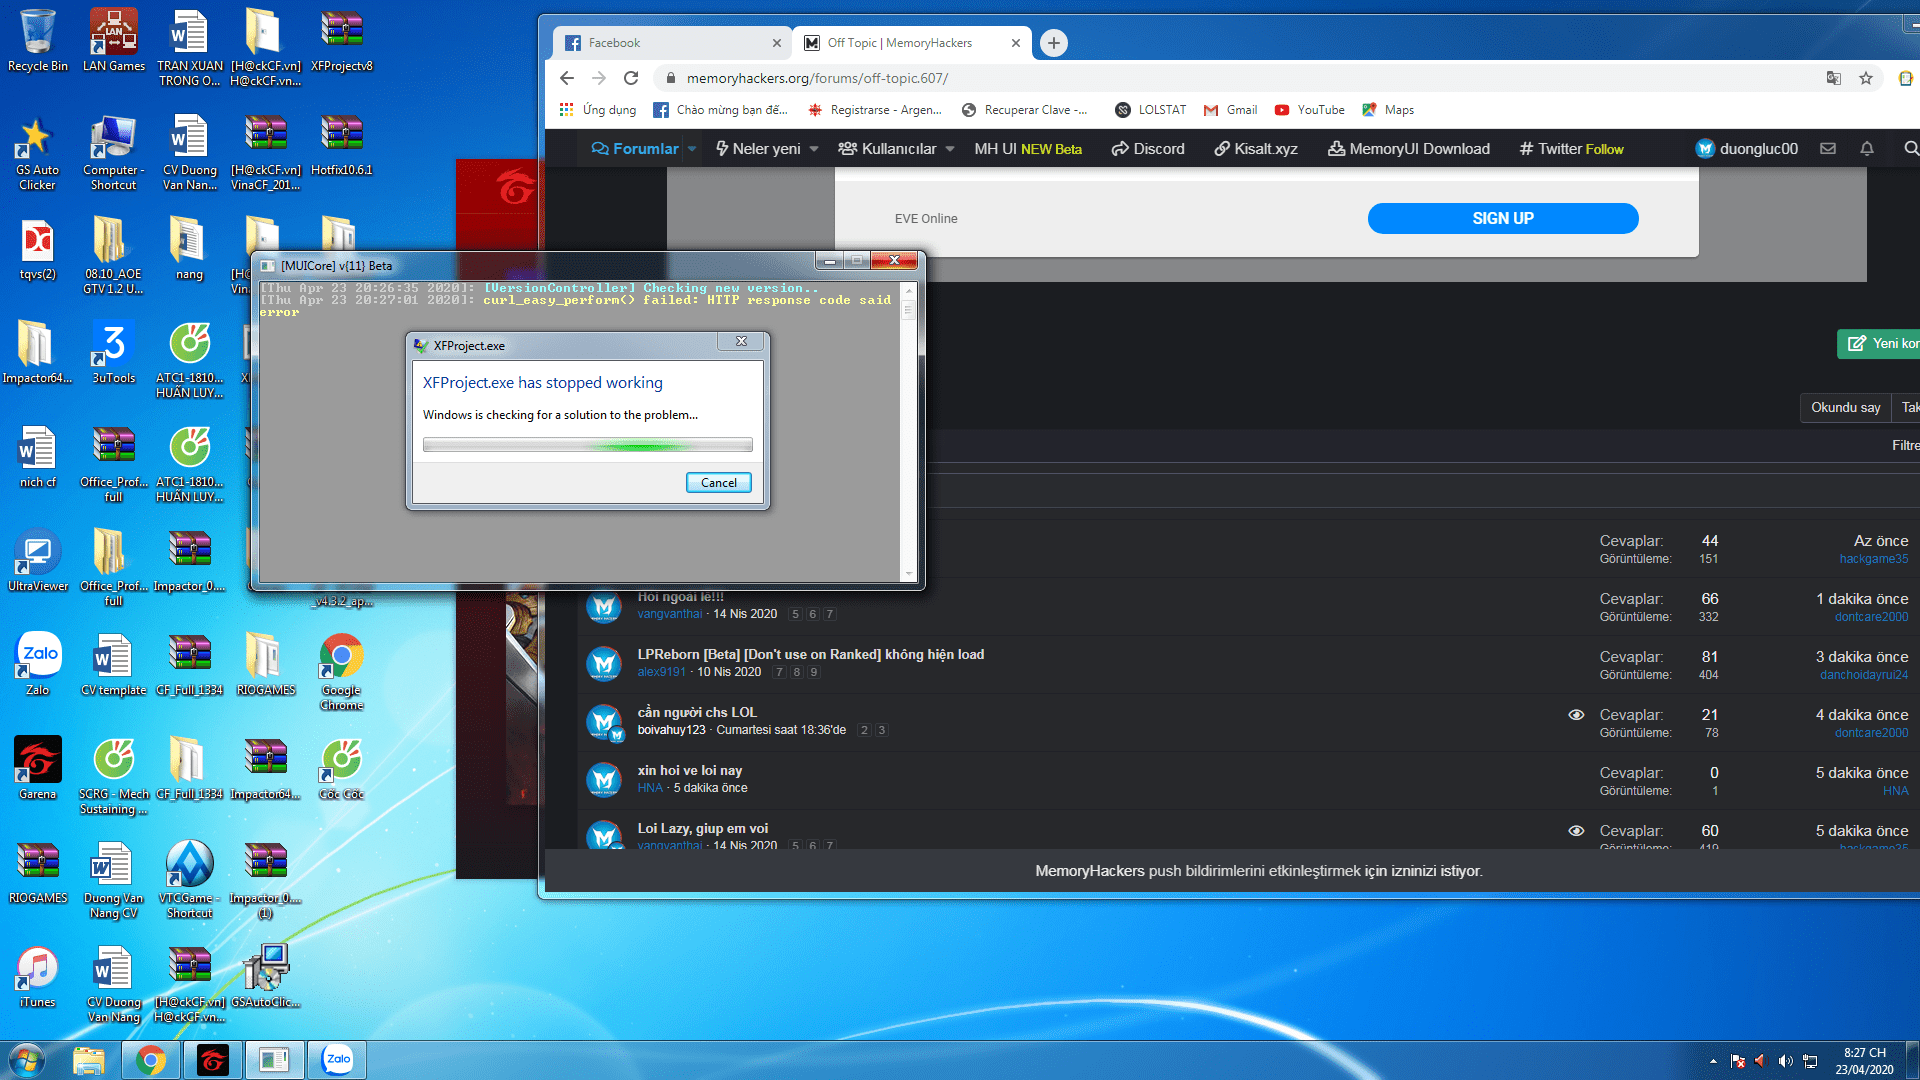Open the LOLSTAT bookmark

coord(1150,110)
